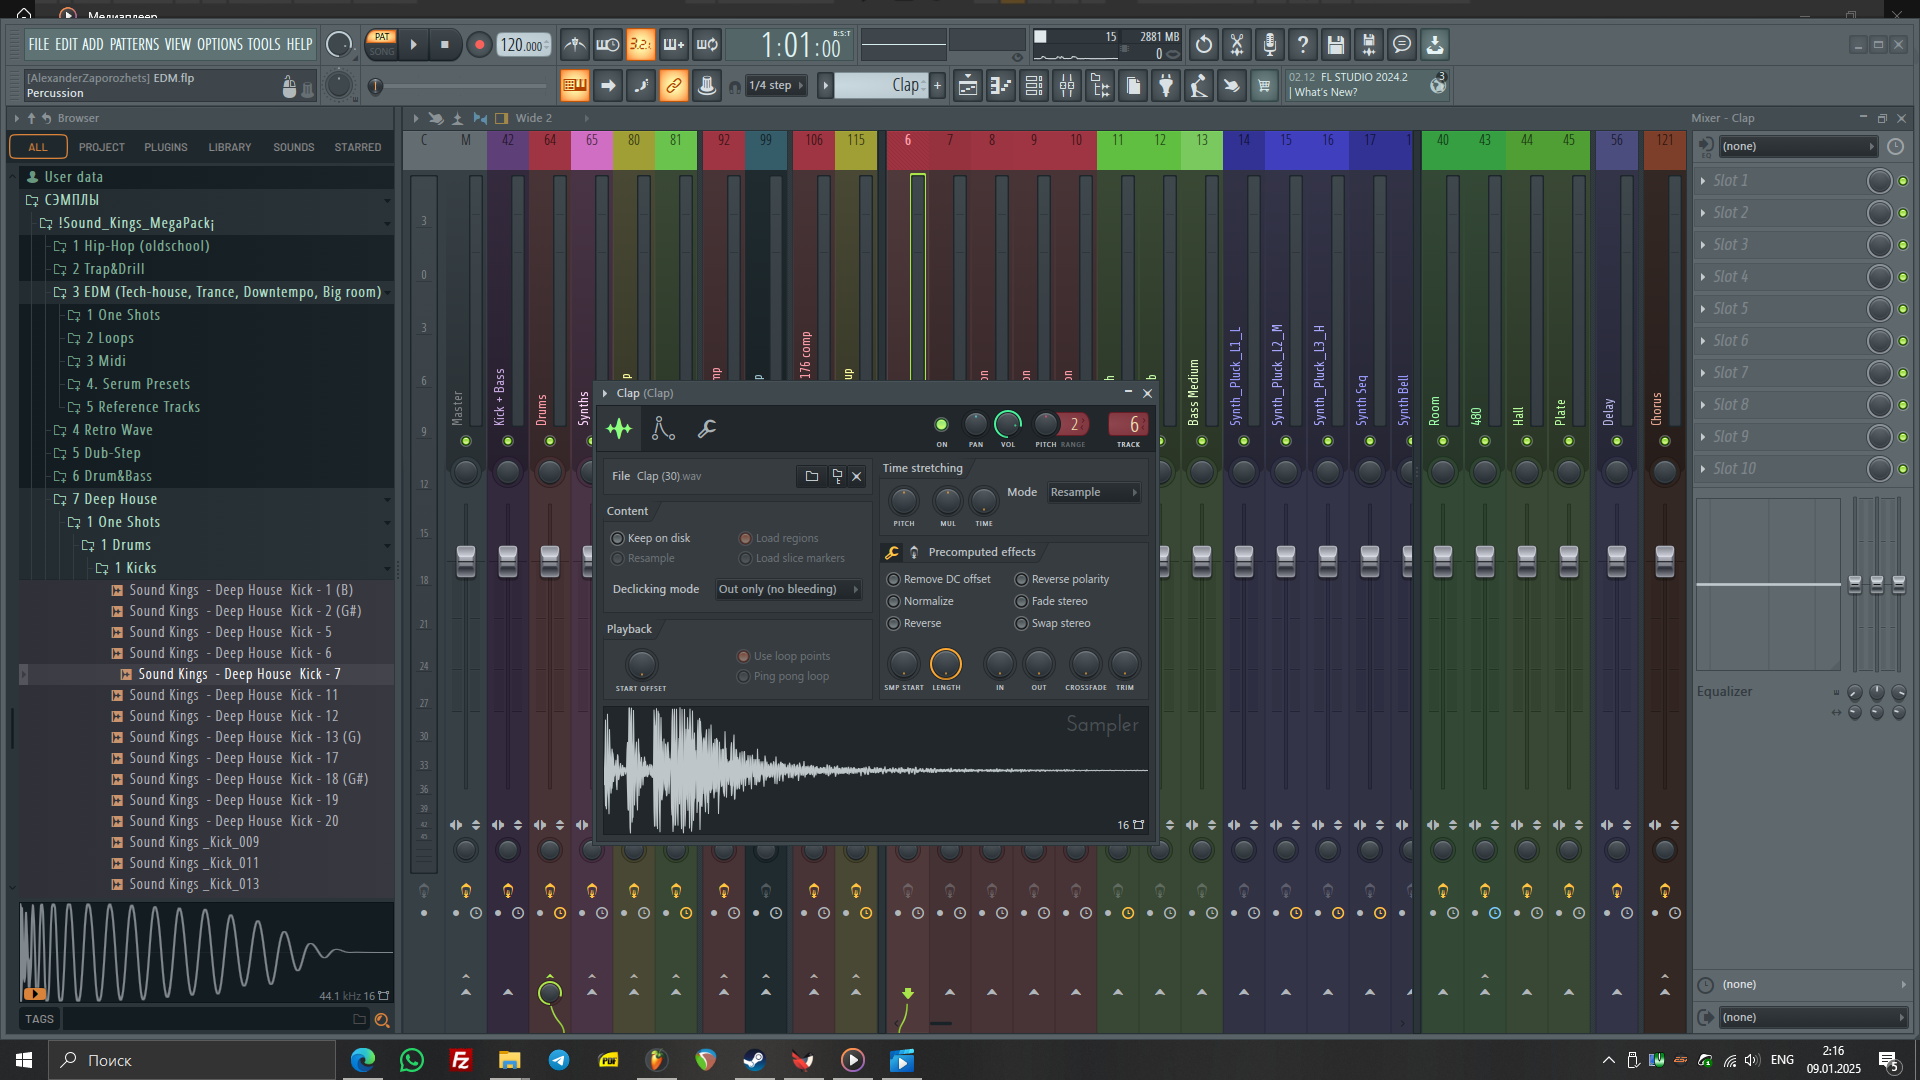Open the mixer input (none) dropdown at top
This screenshot has width=1920, height=1080.
click(x=1797, y=147)
